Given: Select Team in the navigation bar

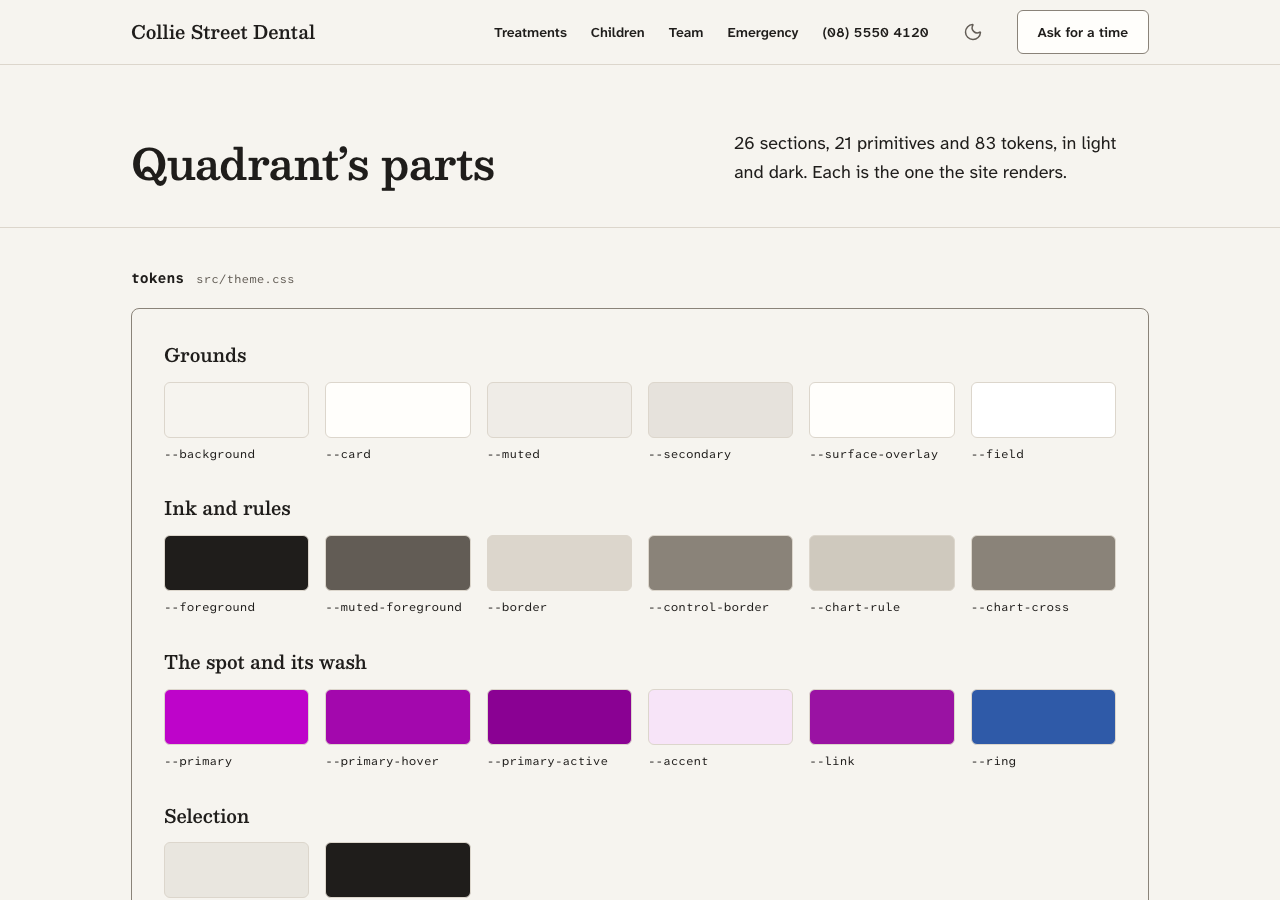Looking at the screenshot, I should [686, 32].
